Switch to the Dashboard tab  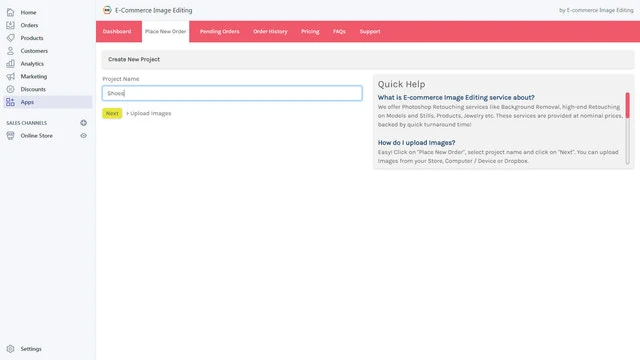coord(117,31)
